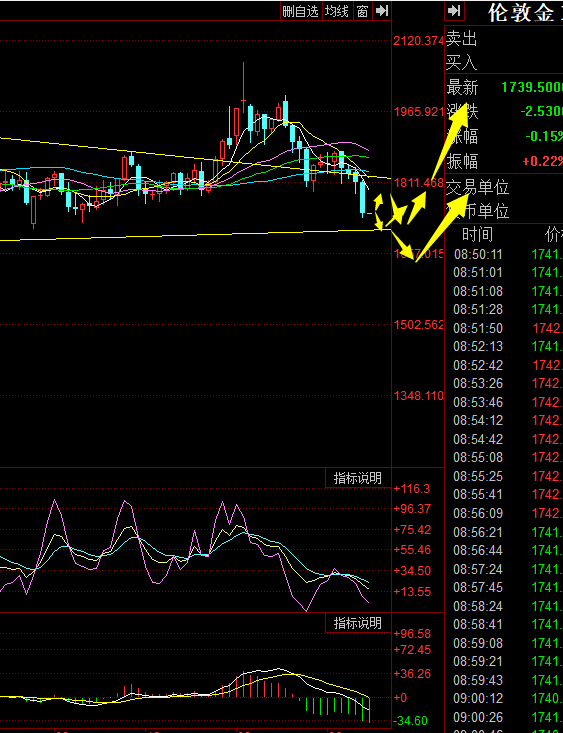Click the arrow-to-bar icon left of 伦敦金
Screen dimensions: 563x733
click(x=455, y=11)
